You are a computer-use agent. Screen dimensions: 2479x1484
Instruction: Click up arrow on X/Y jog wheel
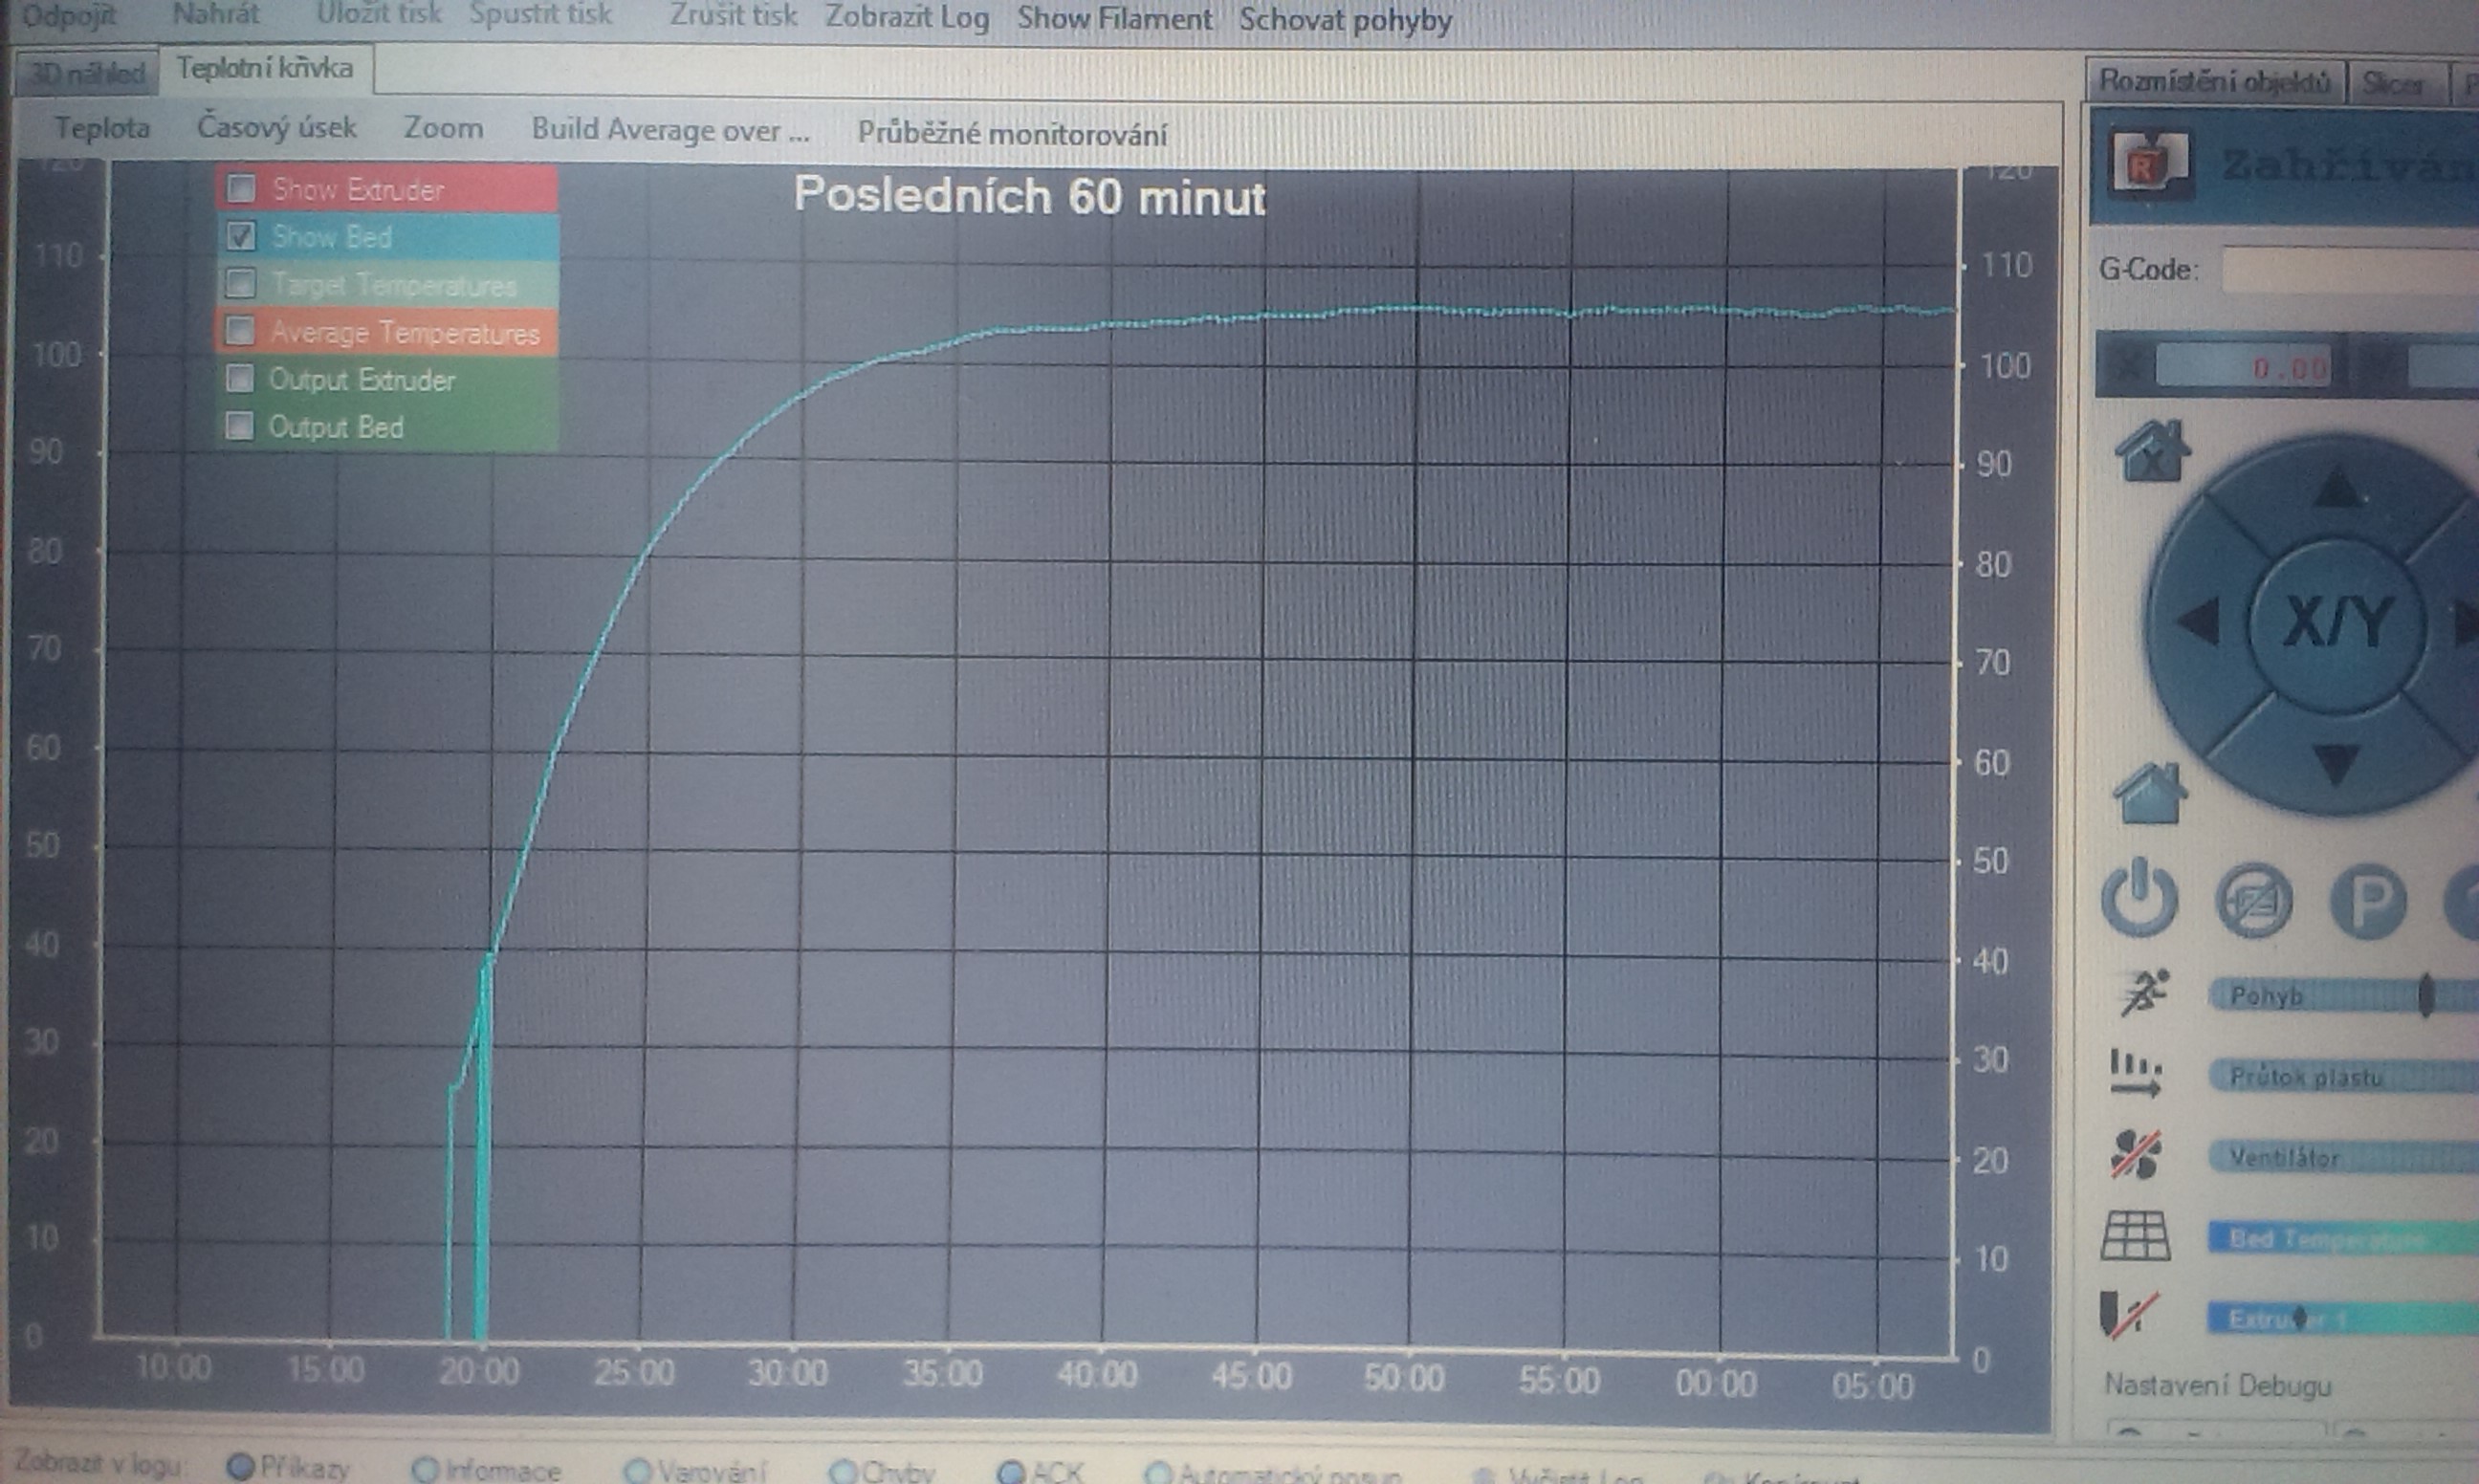tap(2336, 488)
